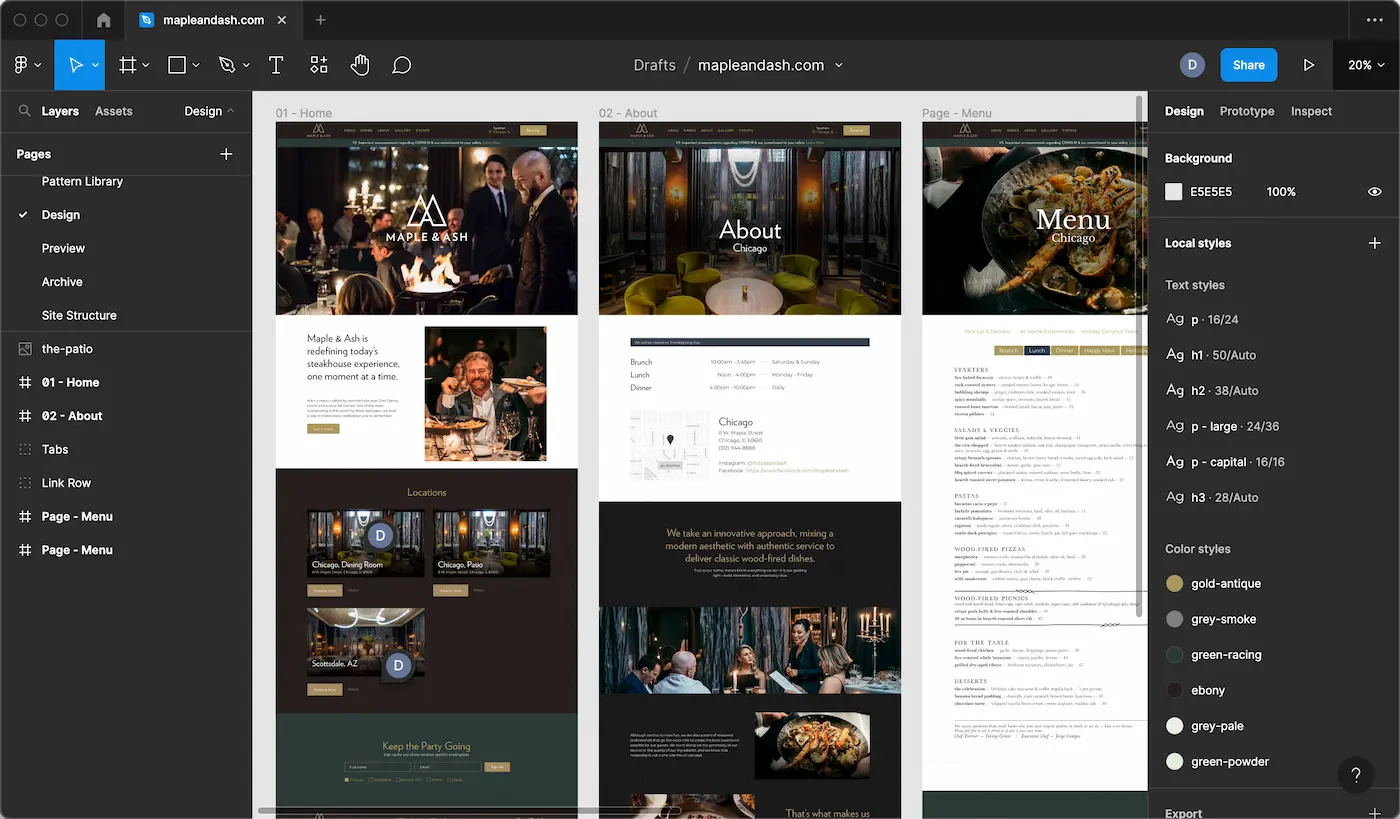This screenshot has height=819, width=1400.
Task: Open the three-dot window options menu
Action: tap(1374, 20)
